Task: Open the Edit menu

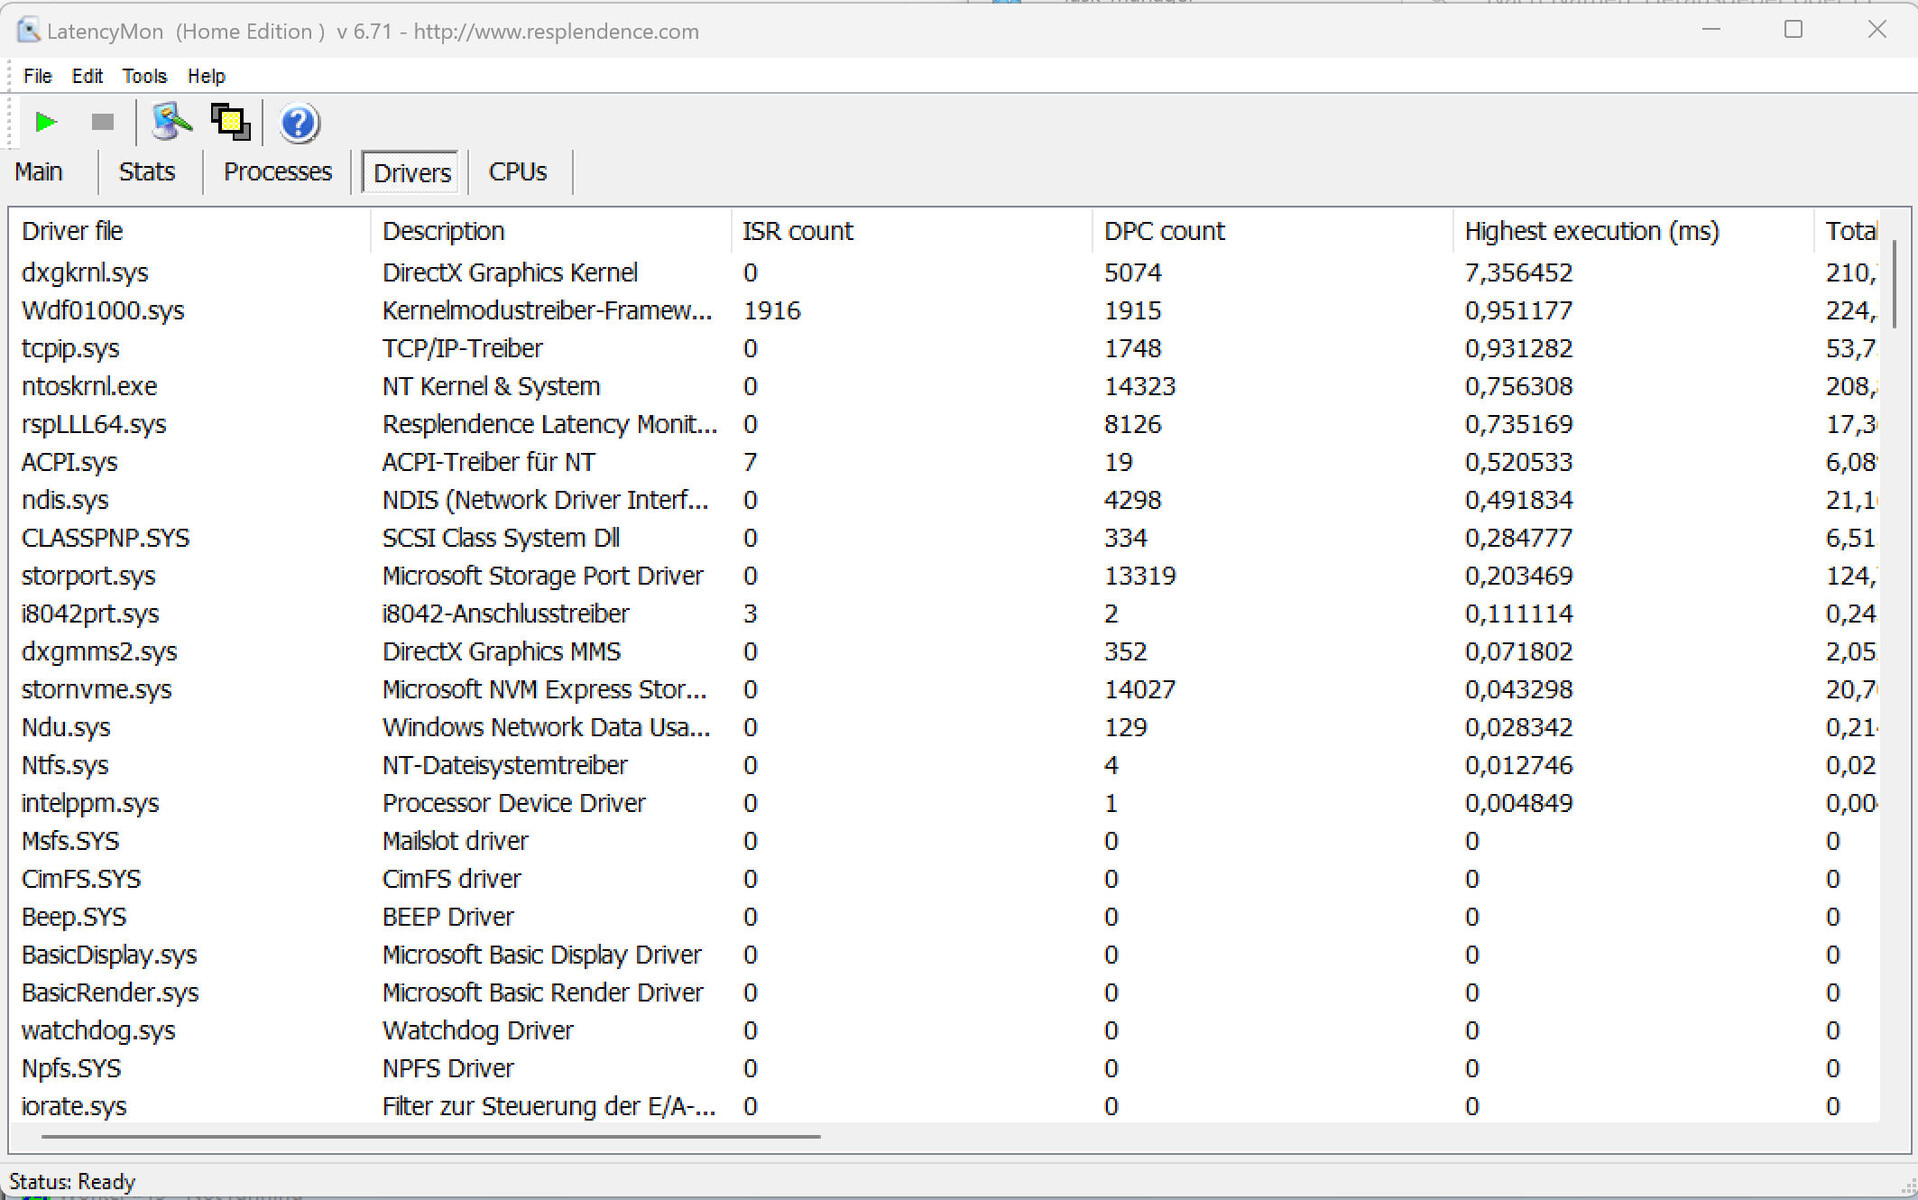Action: coord(87,76)
